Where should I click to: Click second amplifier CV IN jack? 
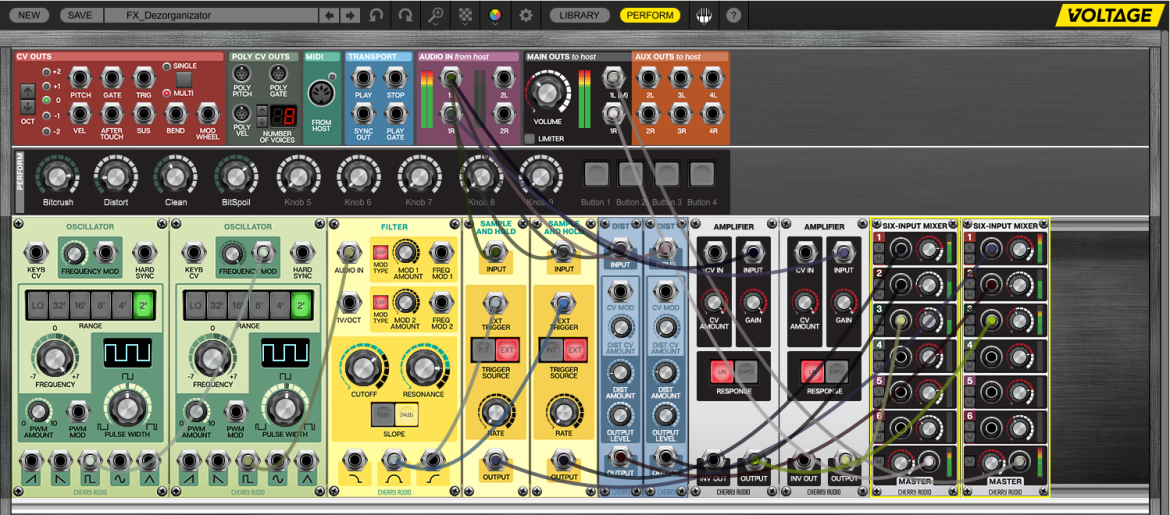[804, 253]
